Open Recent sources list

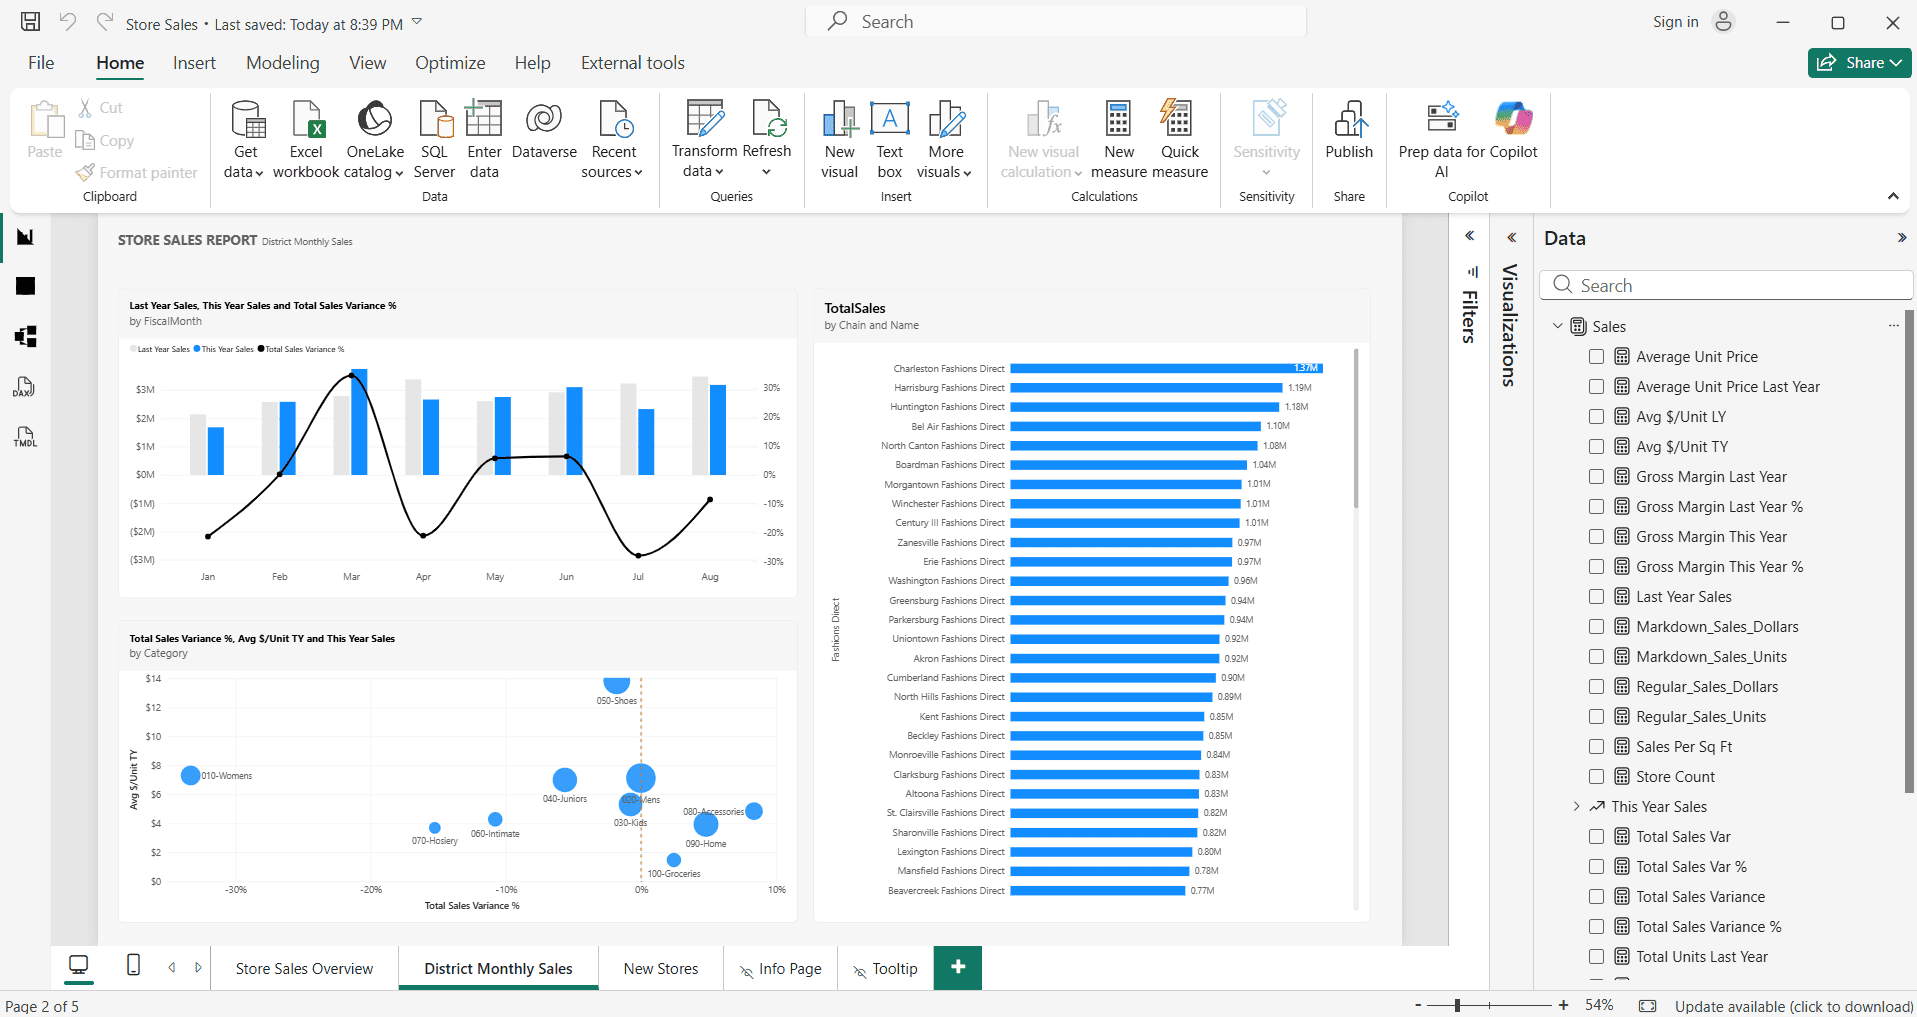[613, 140]
